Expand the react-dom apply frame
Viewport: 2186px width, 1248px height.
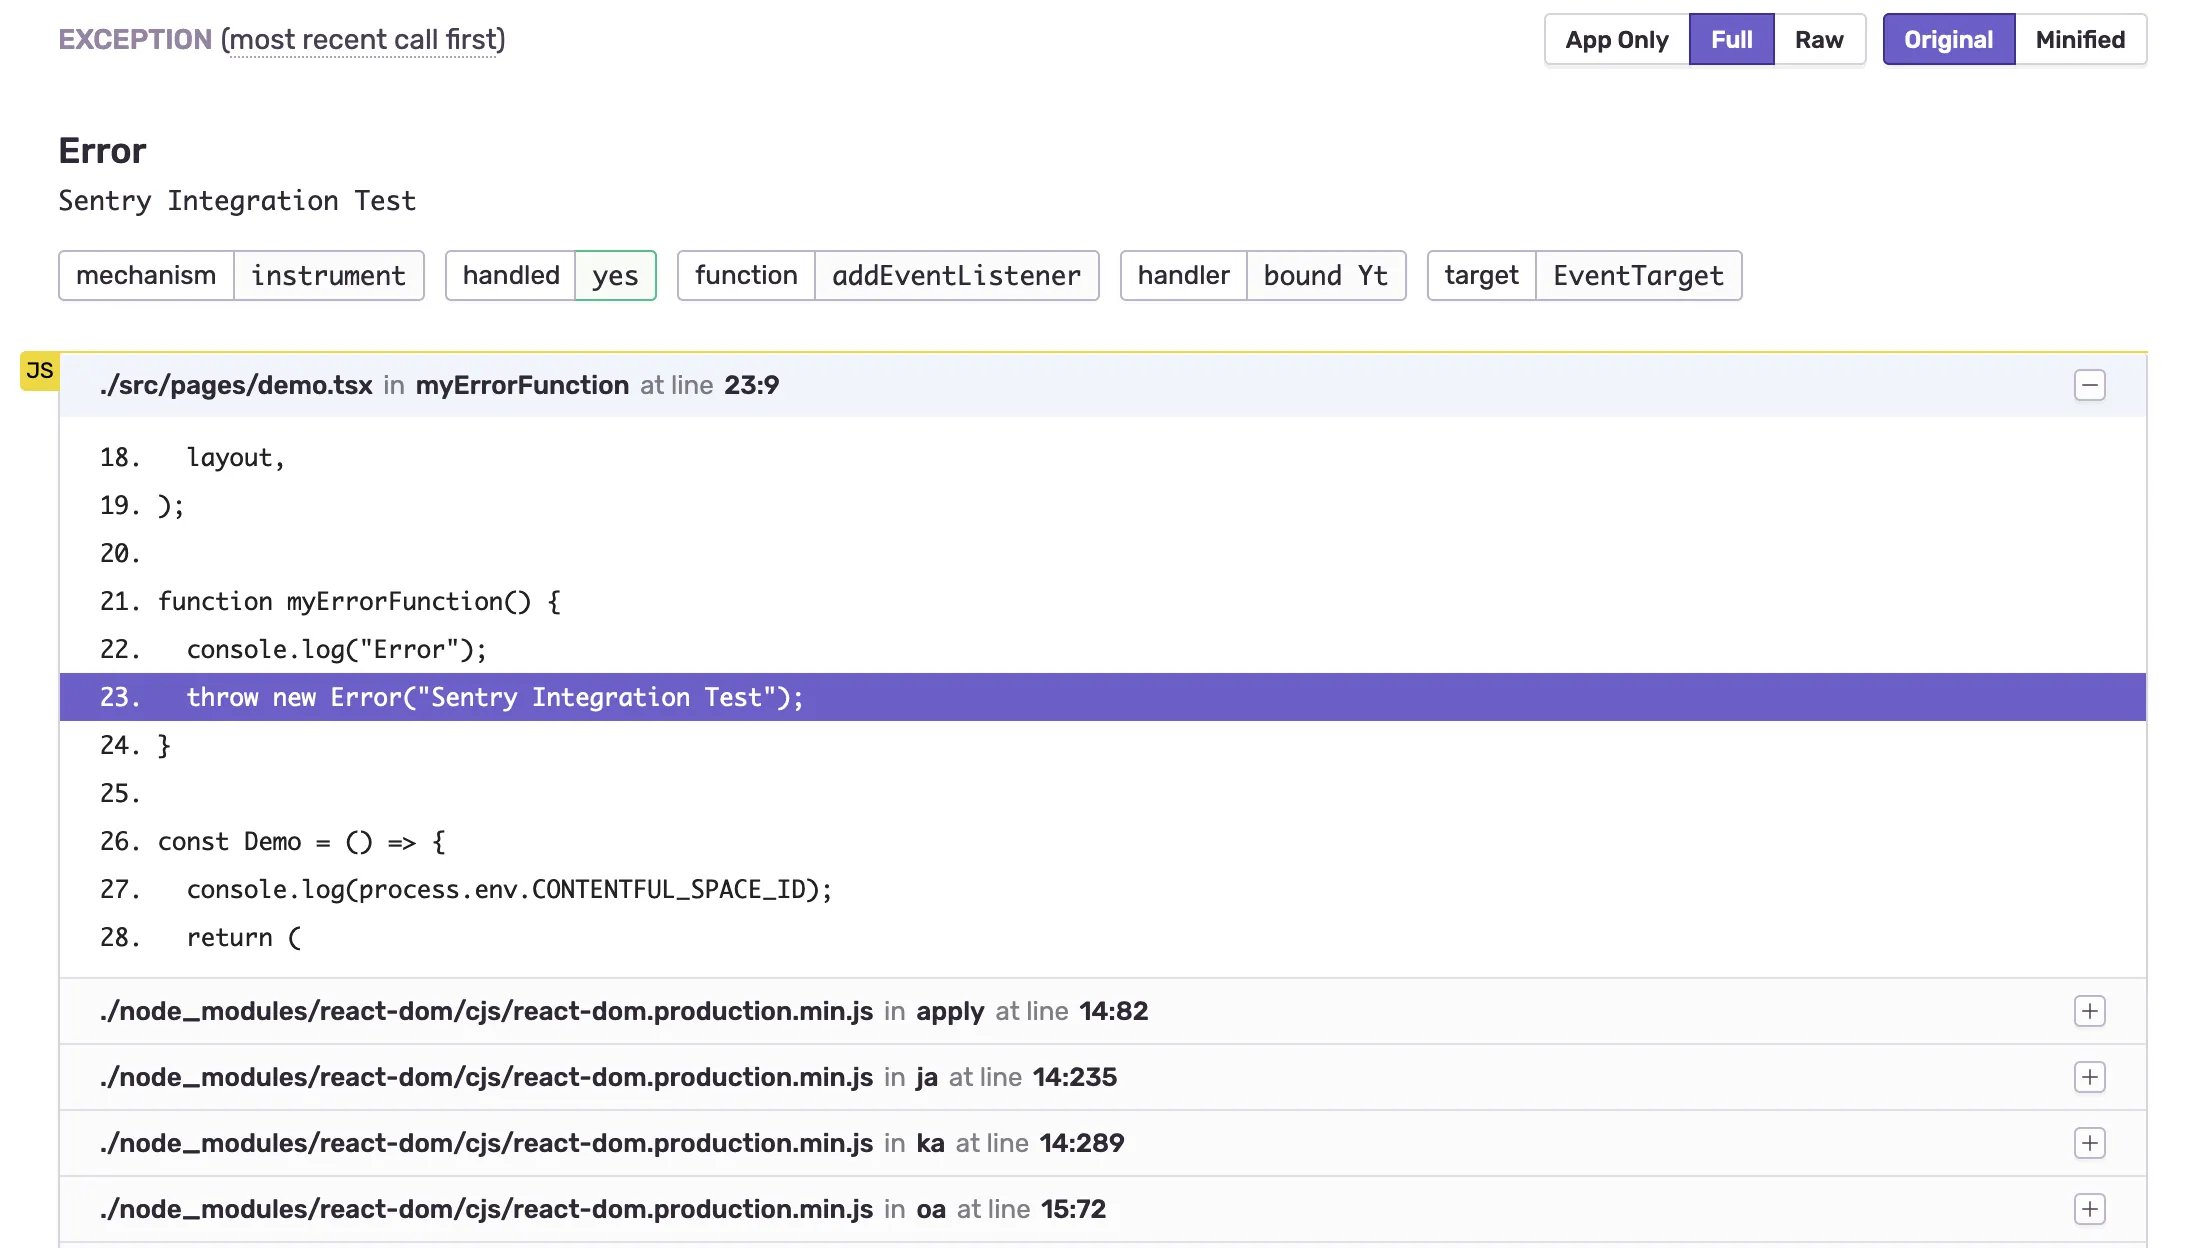(x=2089, y=1011)
